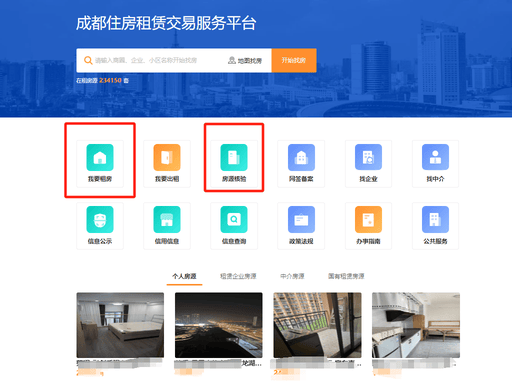Open the balcony railing listing photo

317,325
